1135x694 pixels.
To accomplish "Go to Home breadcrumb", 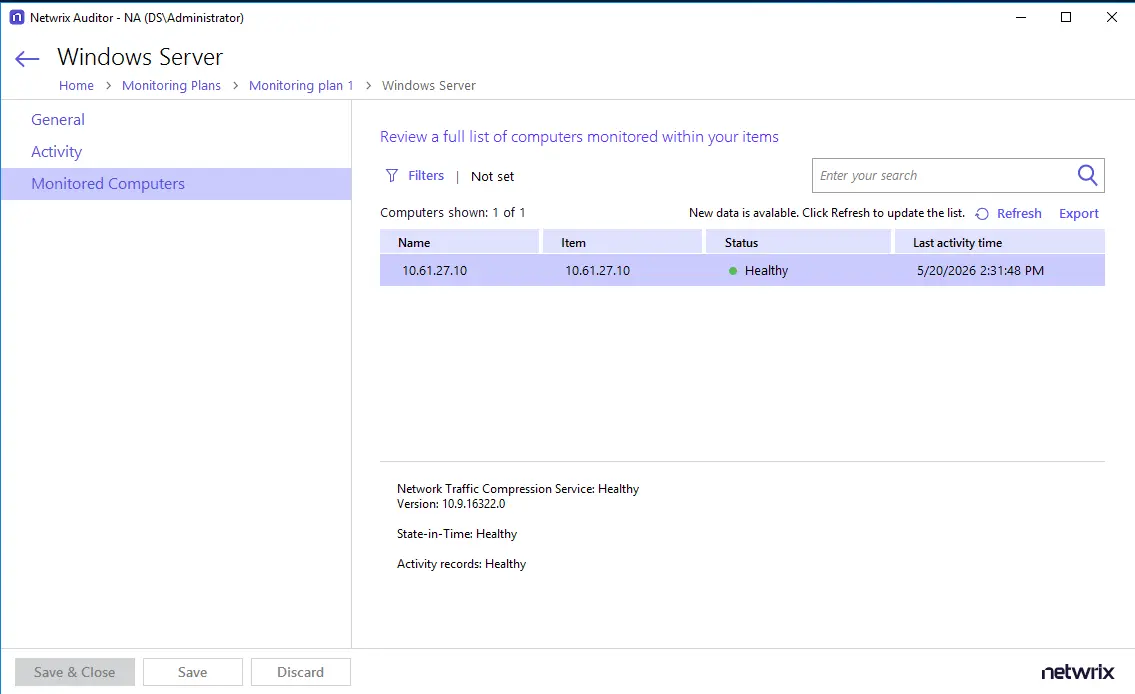I will [x=76, y=85].
